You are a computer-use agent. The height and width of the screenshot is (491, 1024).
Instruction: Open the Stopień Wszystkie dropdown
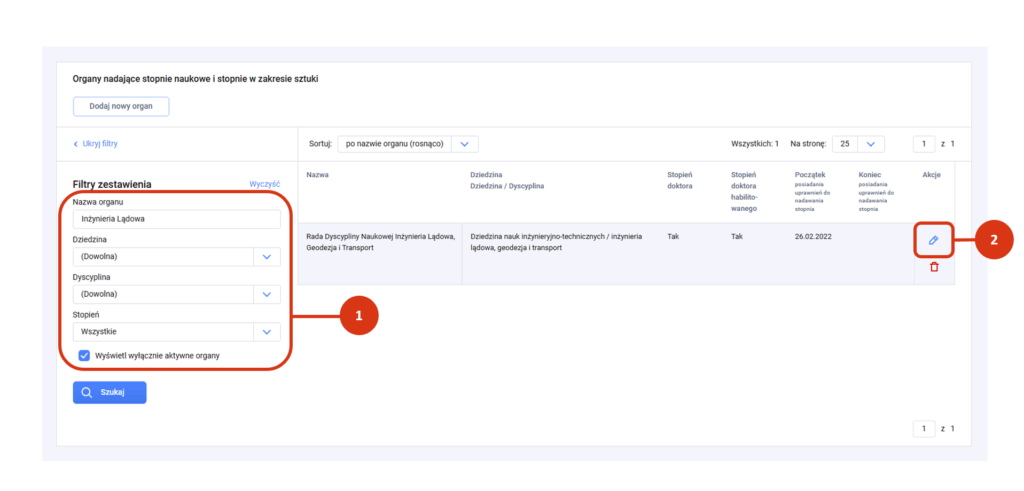point(176,332)
